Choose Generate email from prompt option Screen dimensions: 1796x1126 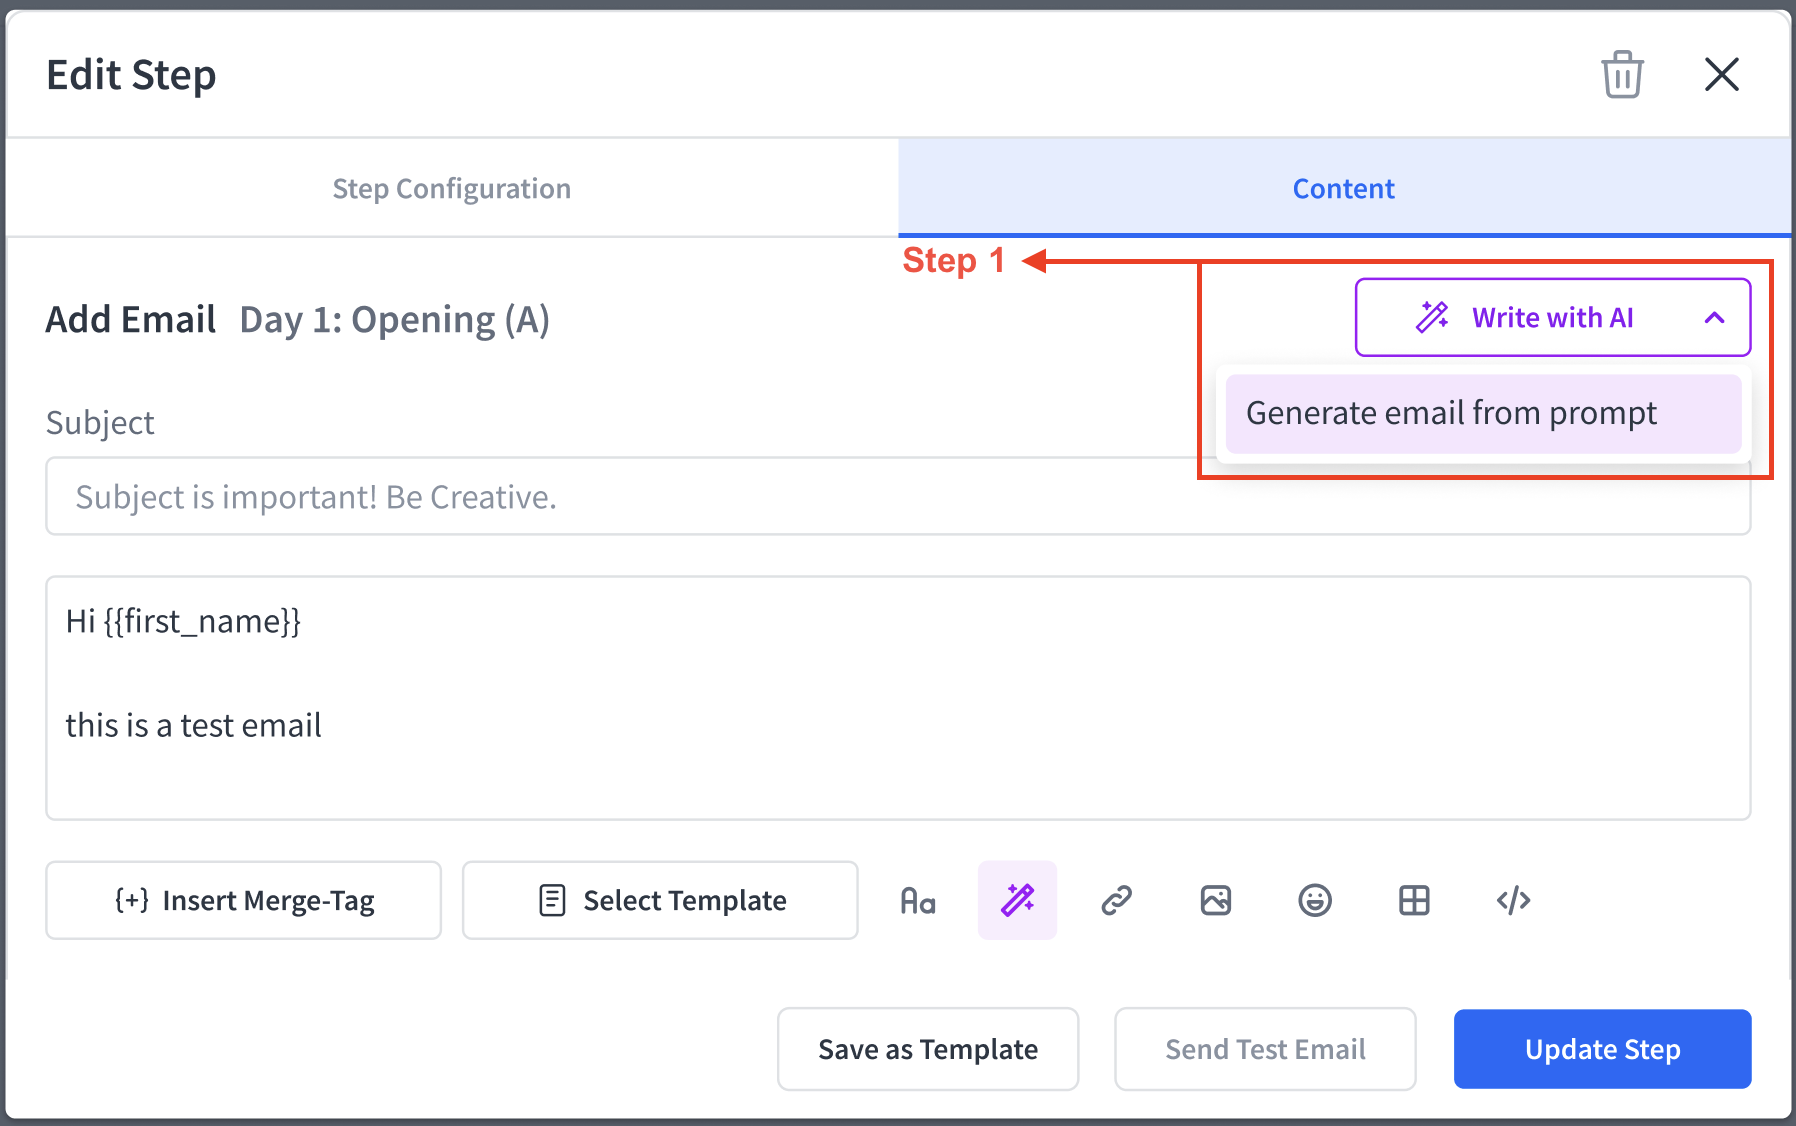click(x=1483, y=413)
